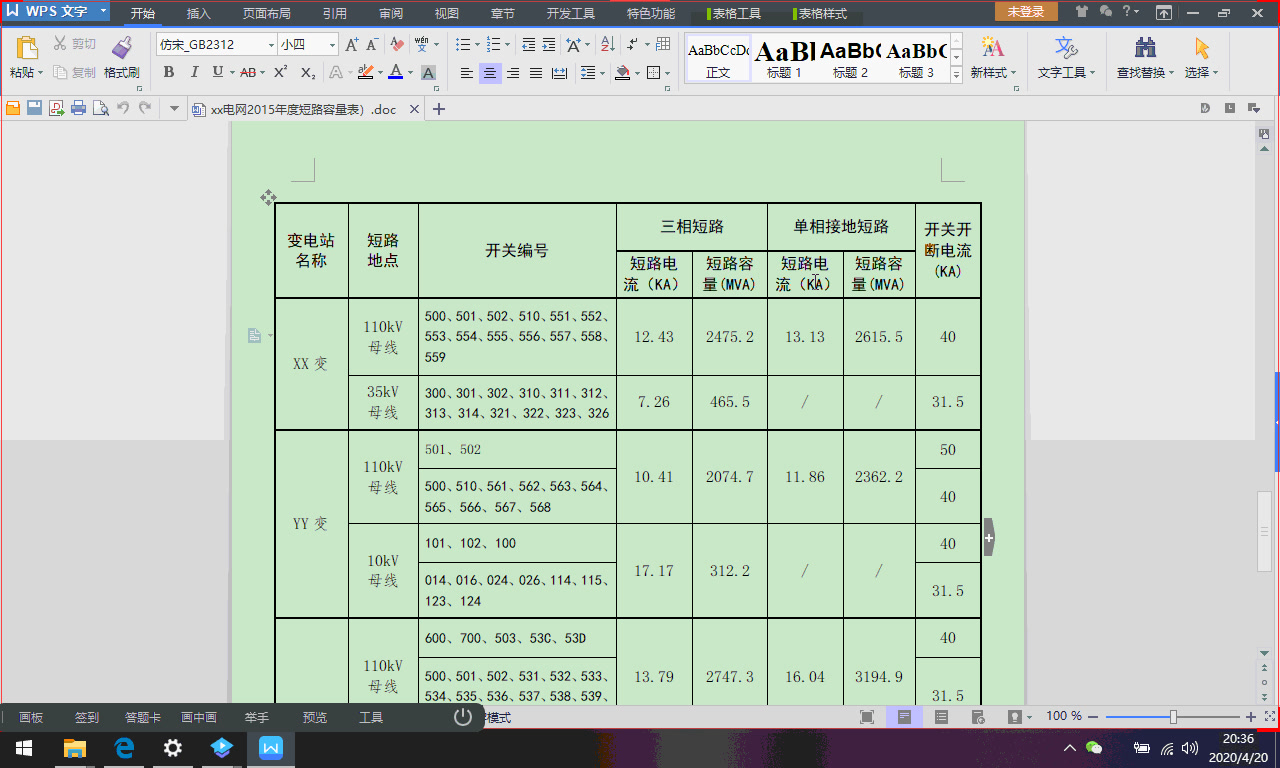This screenshot has height=768, width=1280.
Task: Click the undo arrow icon
Action: [x=123, y=109]
